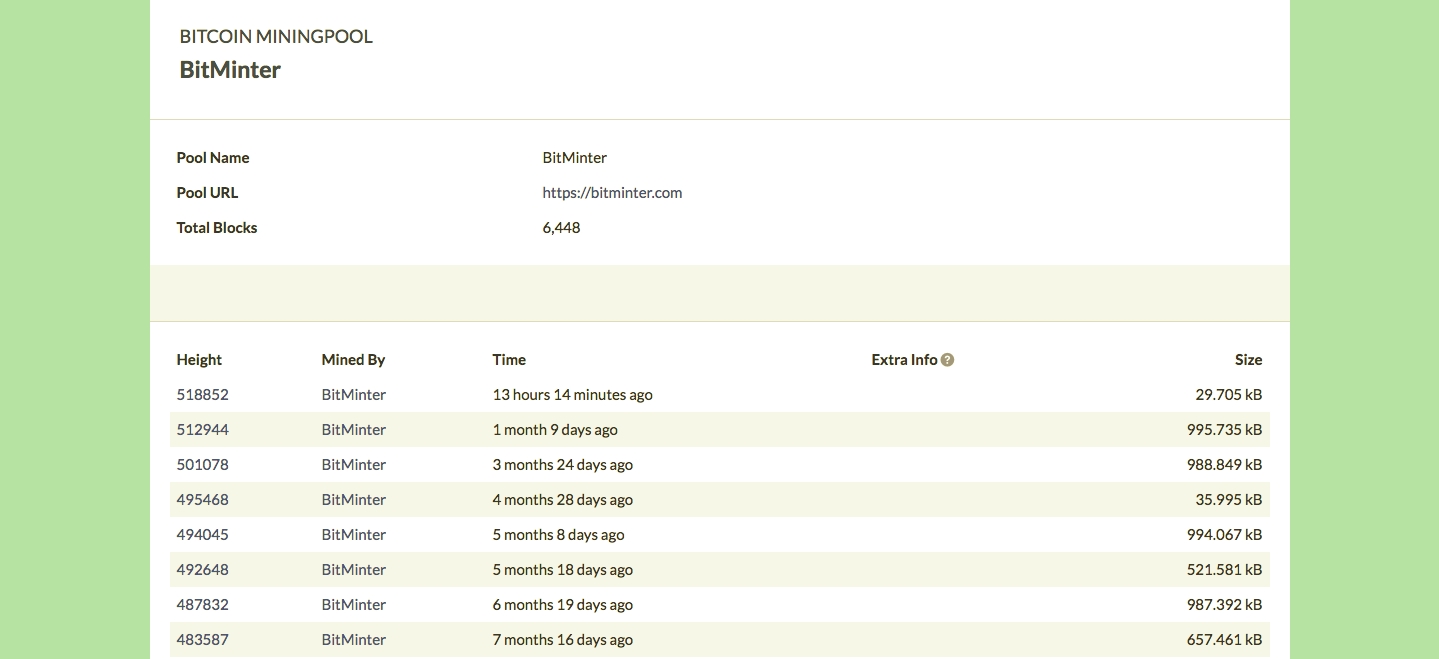Open block height 518852

point(203,395)
